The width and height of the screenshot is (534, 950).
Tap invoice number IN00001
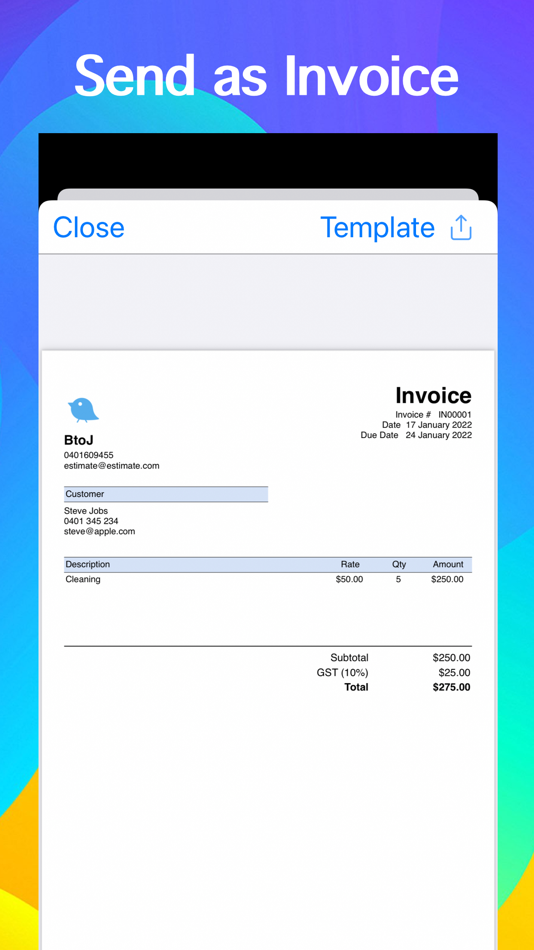(455, 415)
